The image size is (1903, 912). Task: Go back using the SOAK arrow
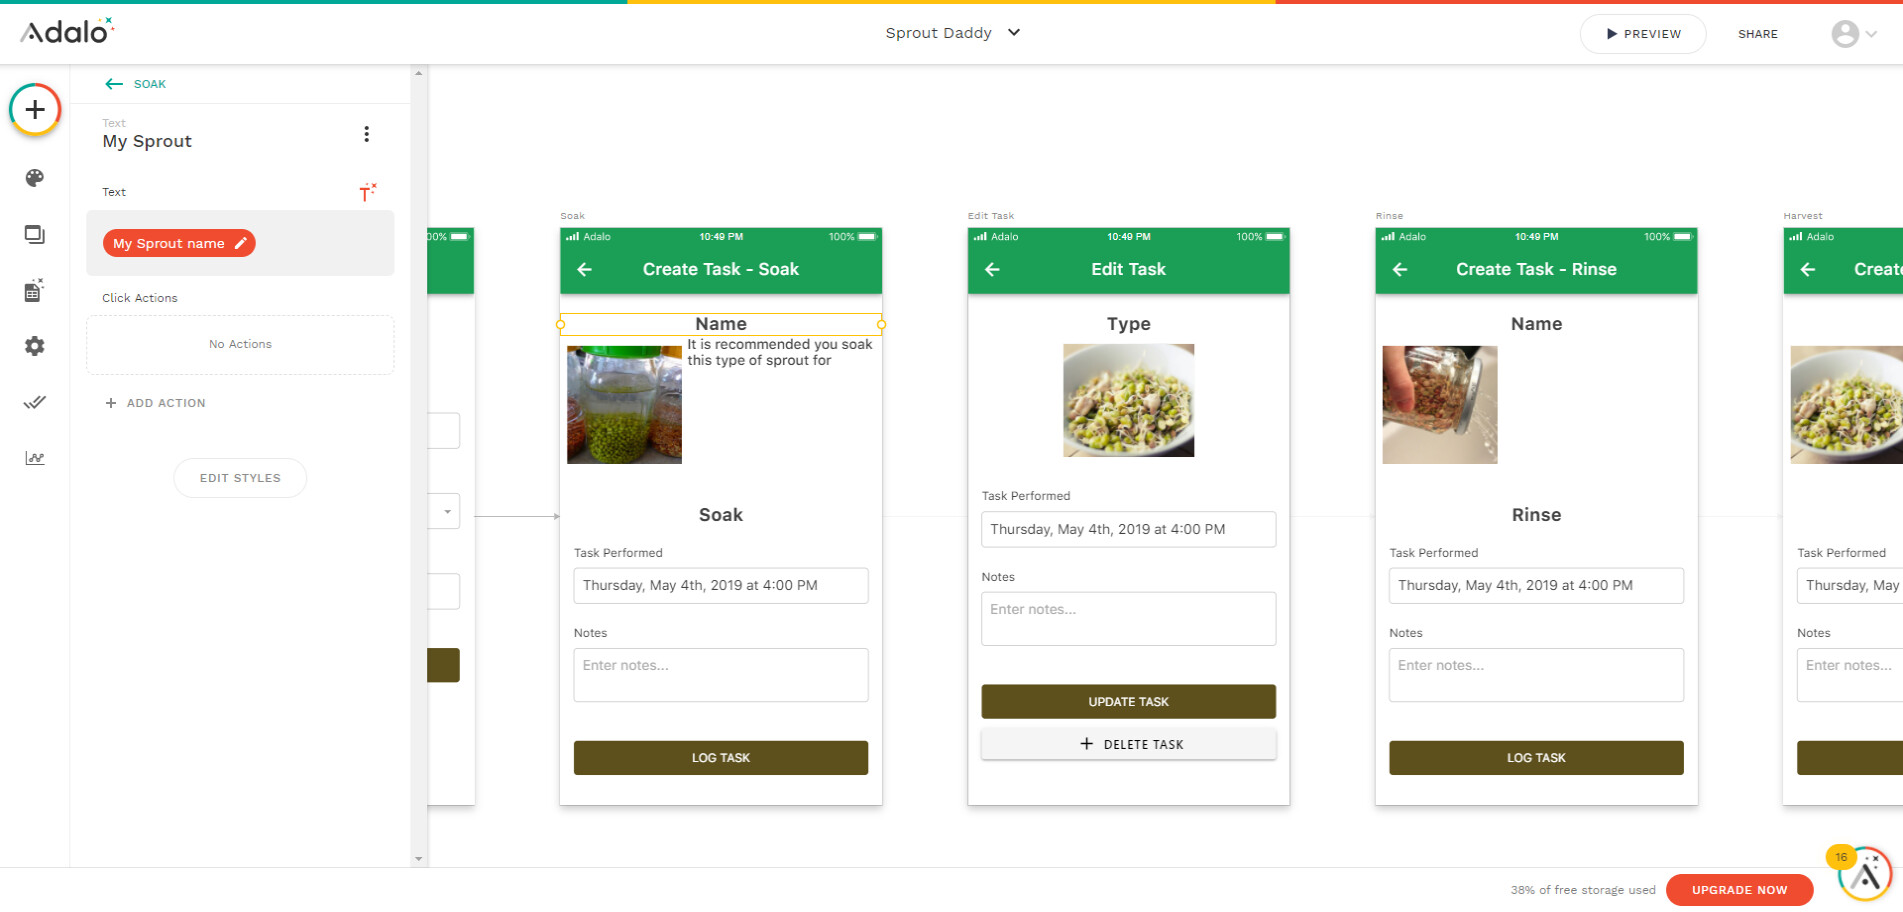pyautogui.click(x=114, y=84)
